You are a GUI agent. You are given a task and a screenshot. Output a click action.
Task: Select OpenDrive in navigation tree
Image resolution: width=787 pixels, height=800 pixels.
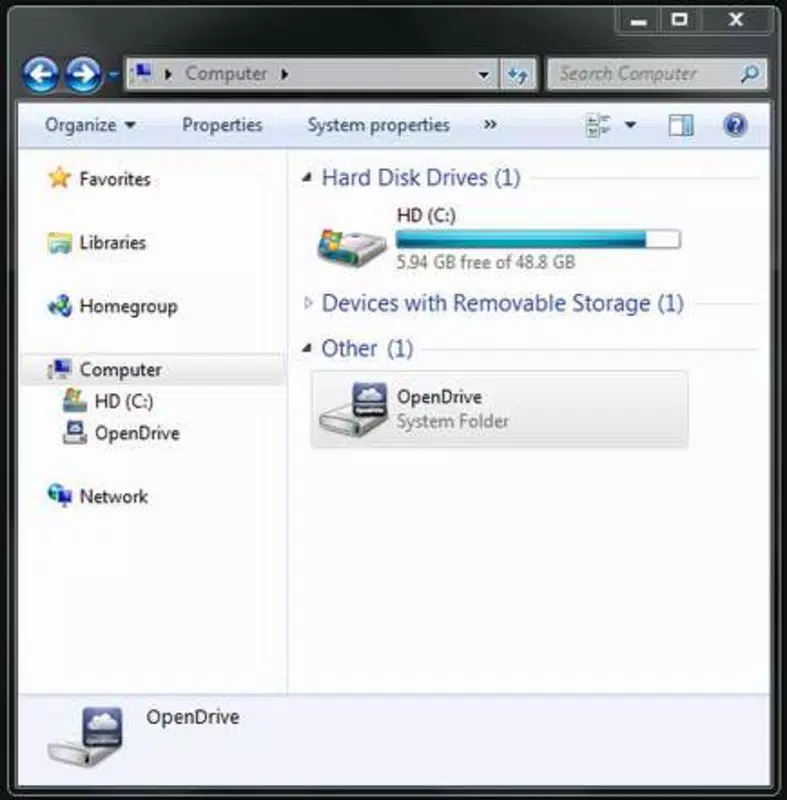pyautogui.click(x=137, y=433)
